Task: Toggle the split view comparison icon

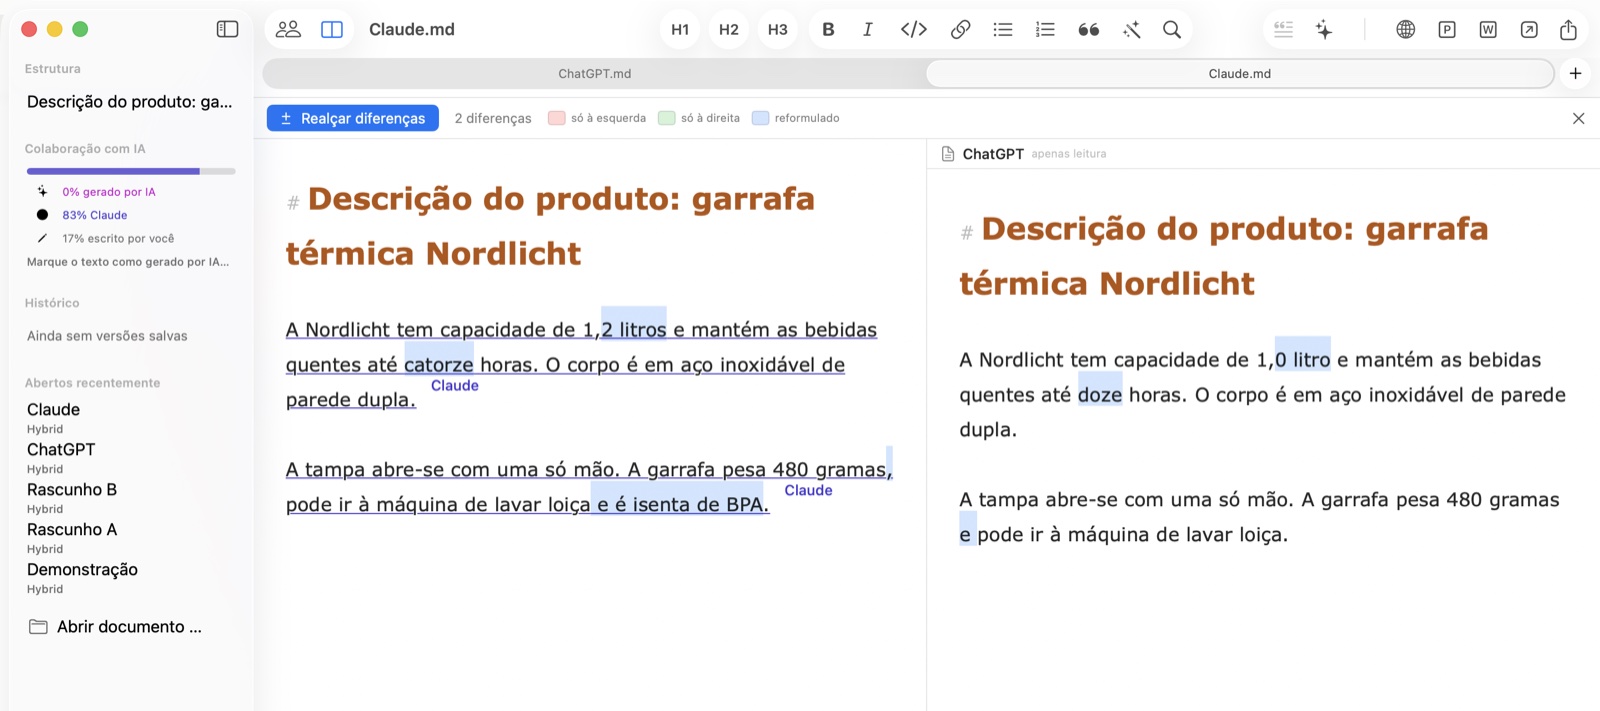Action: click(332, 29)
